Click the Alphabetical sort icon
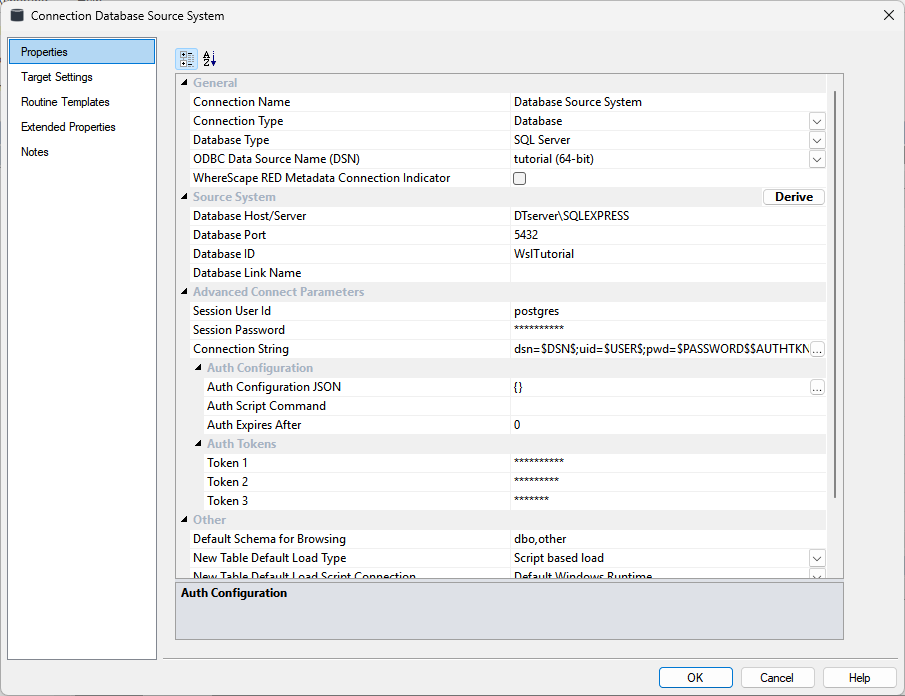Screen dimensions: 905x696 (209, 59)
